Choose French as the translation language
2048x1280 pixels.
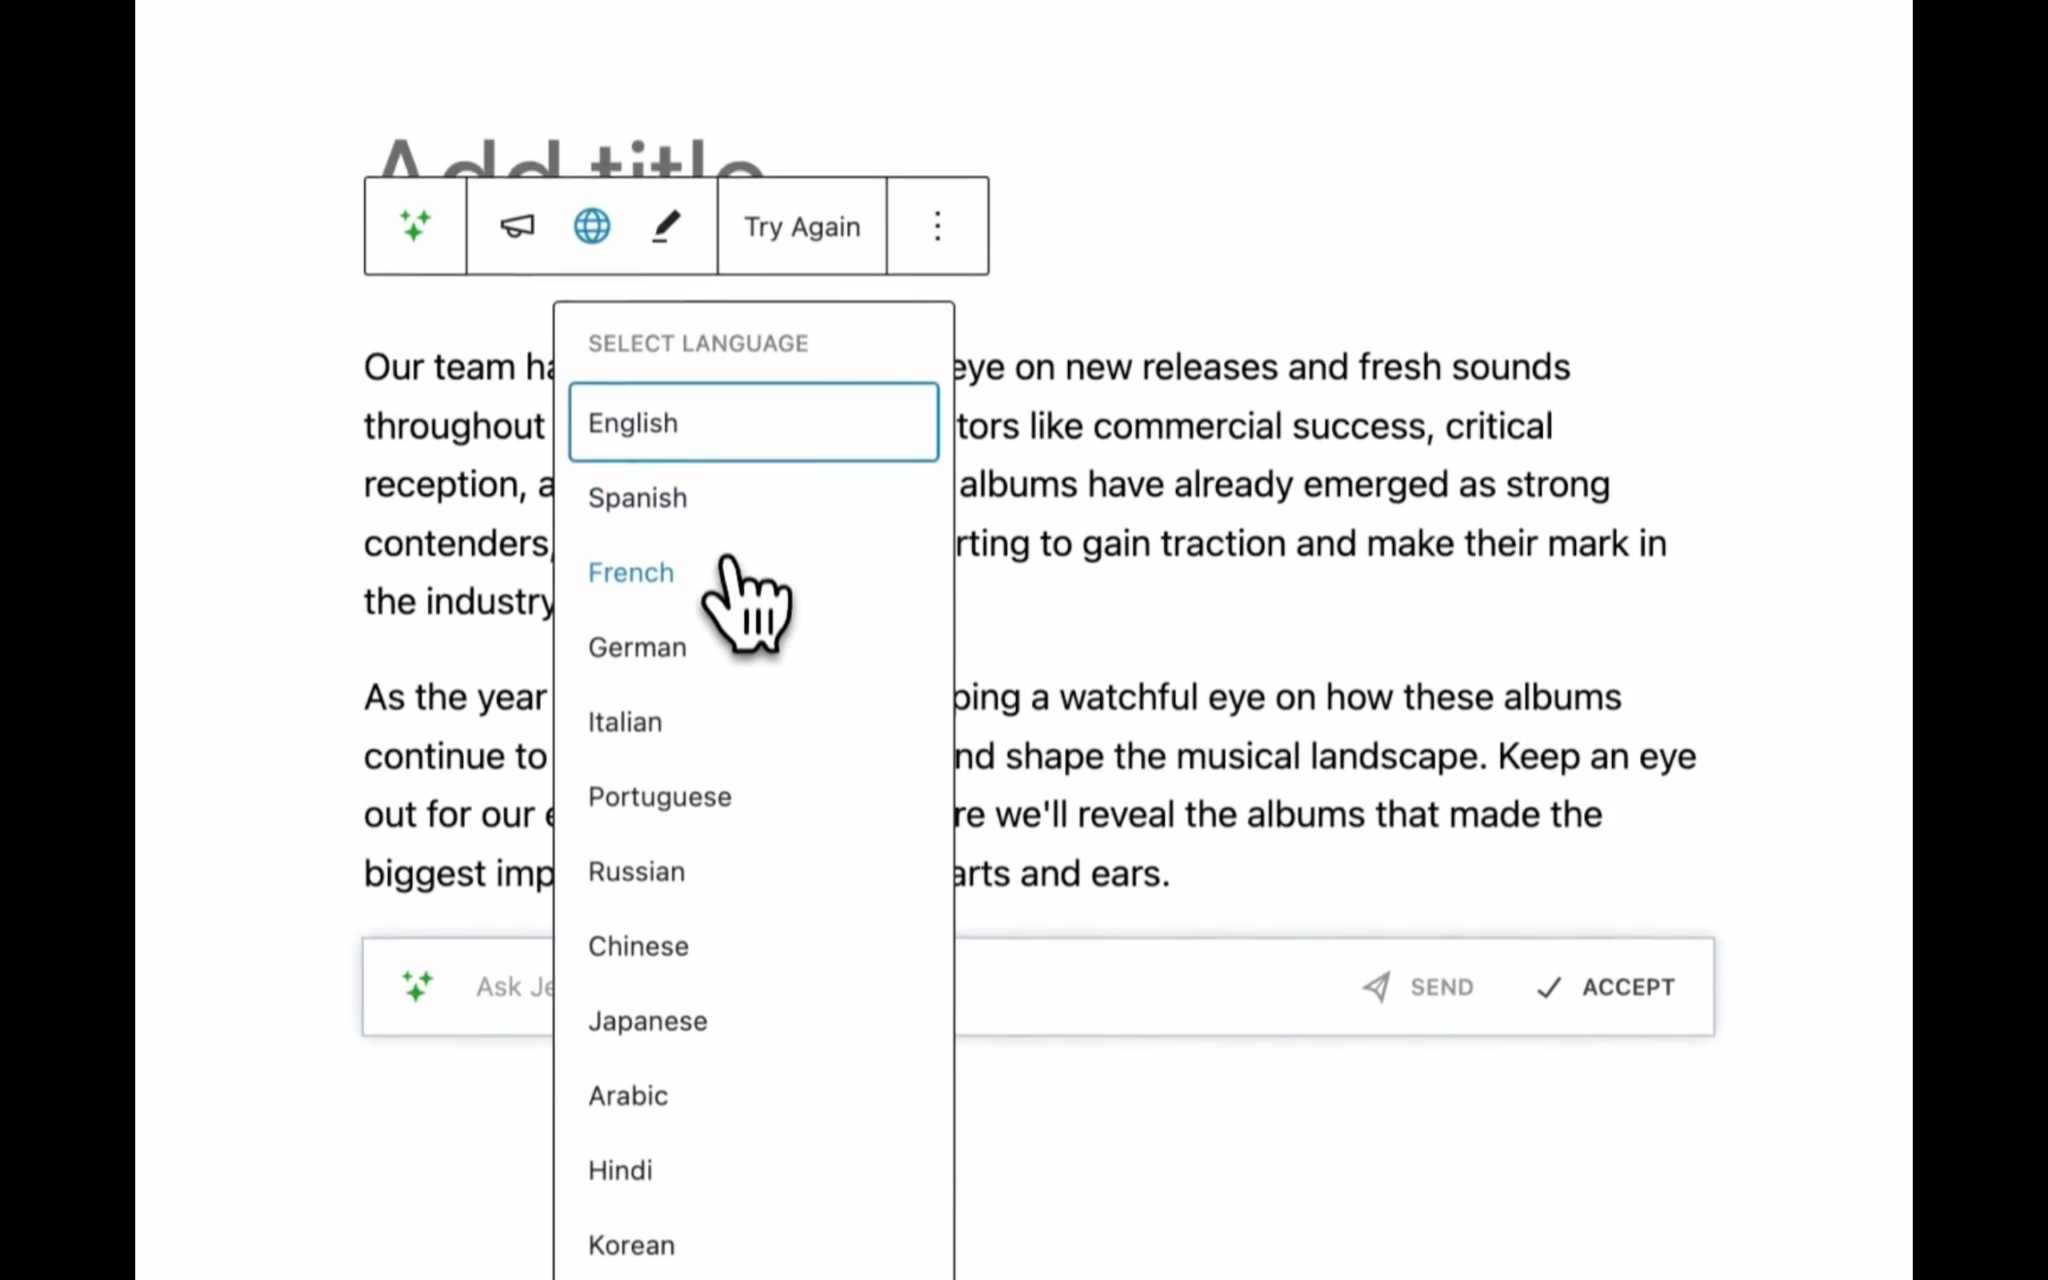(631, 572)
